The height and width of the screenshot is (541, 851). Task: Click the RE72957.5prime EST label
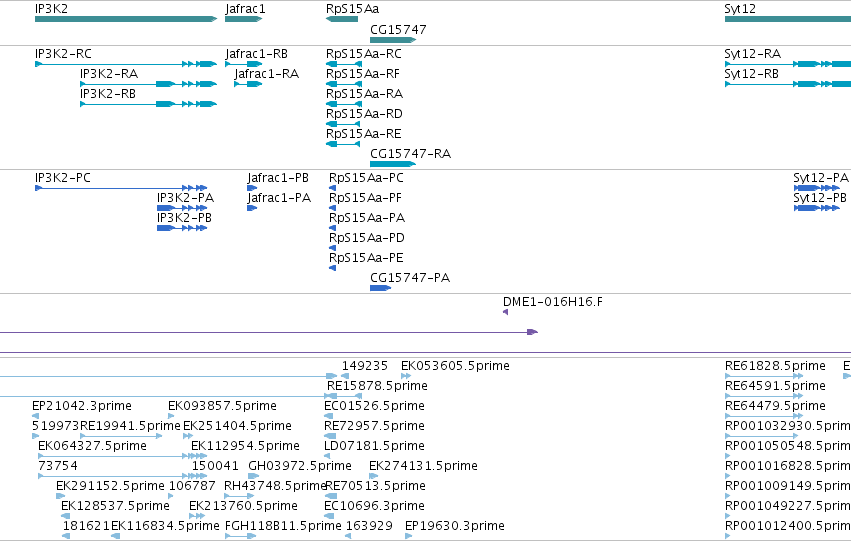click(374, 426)
